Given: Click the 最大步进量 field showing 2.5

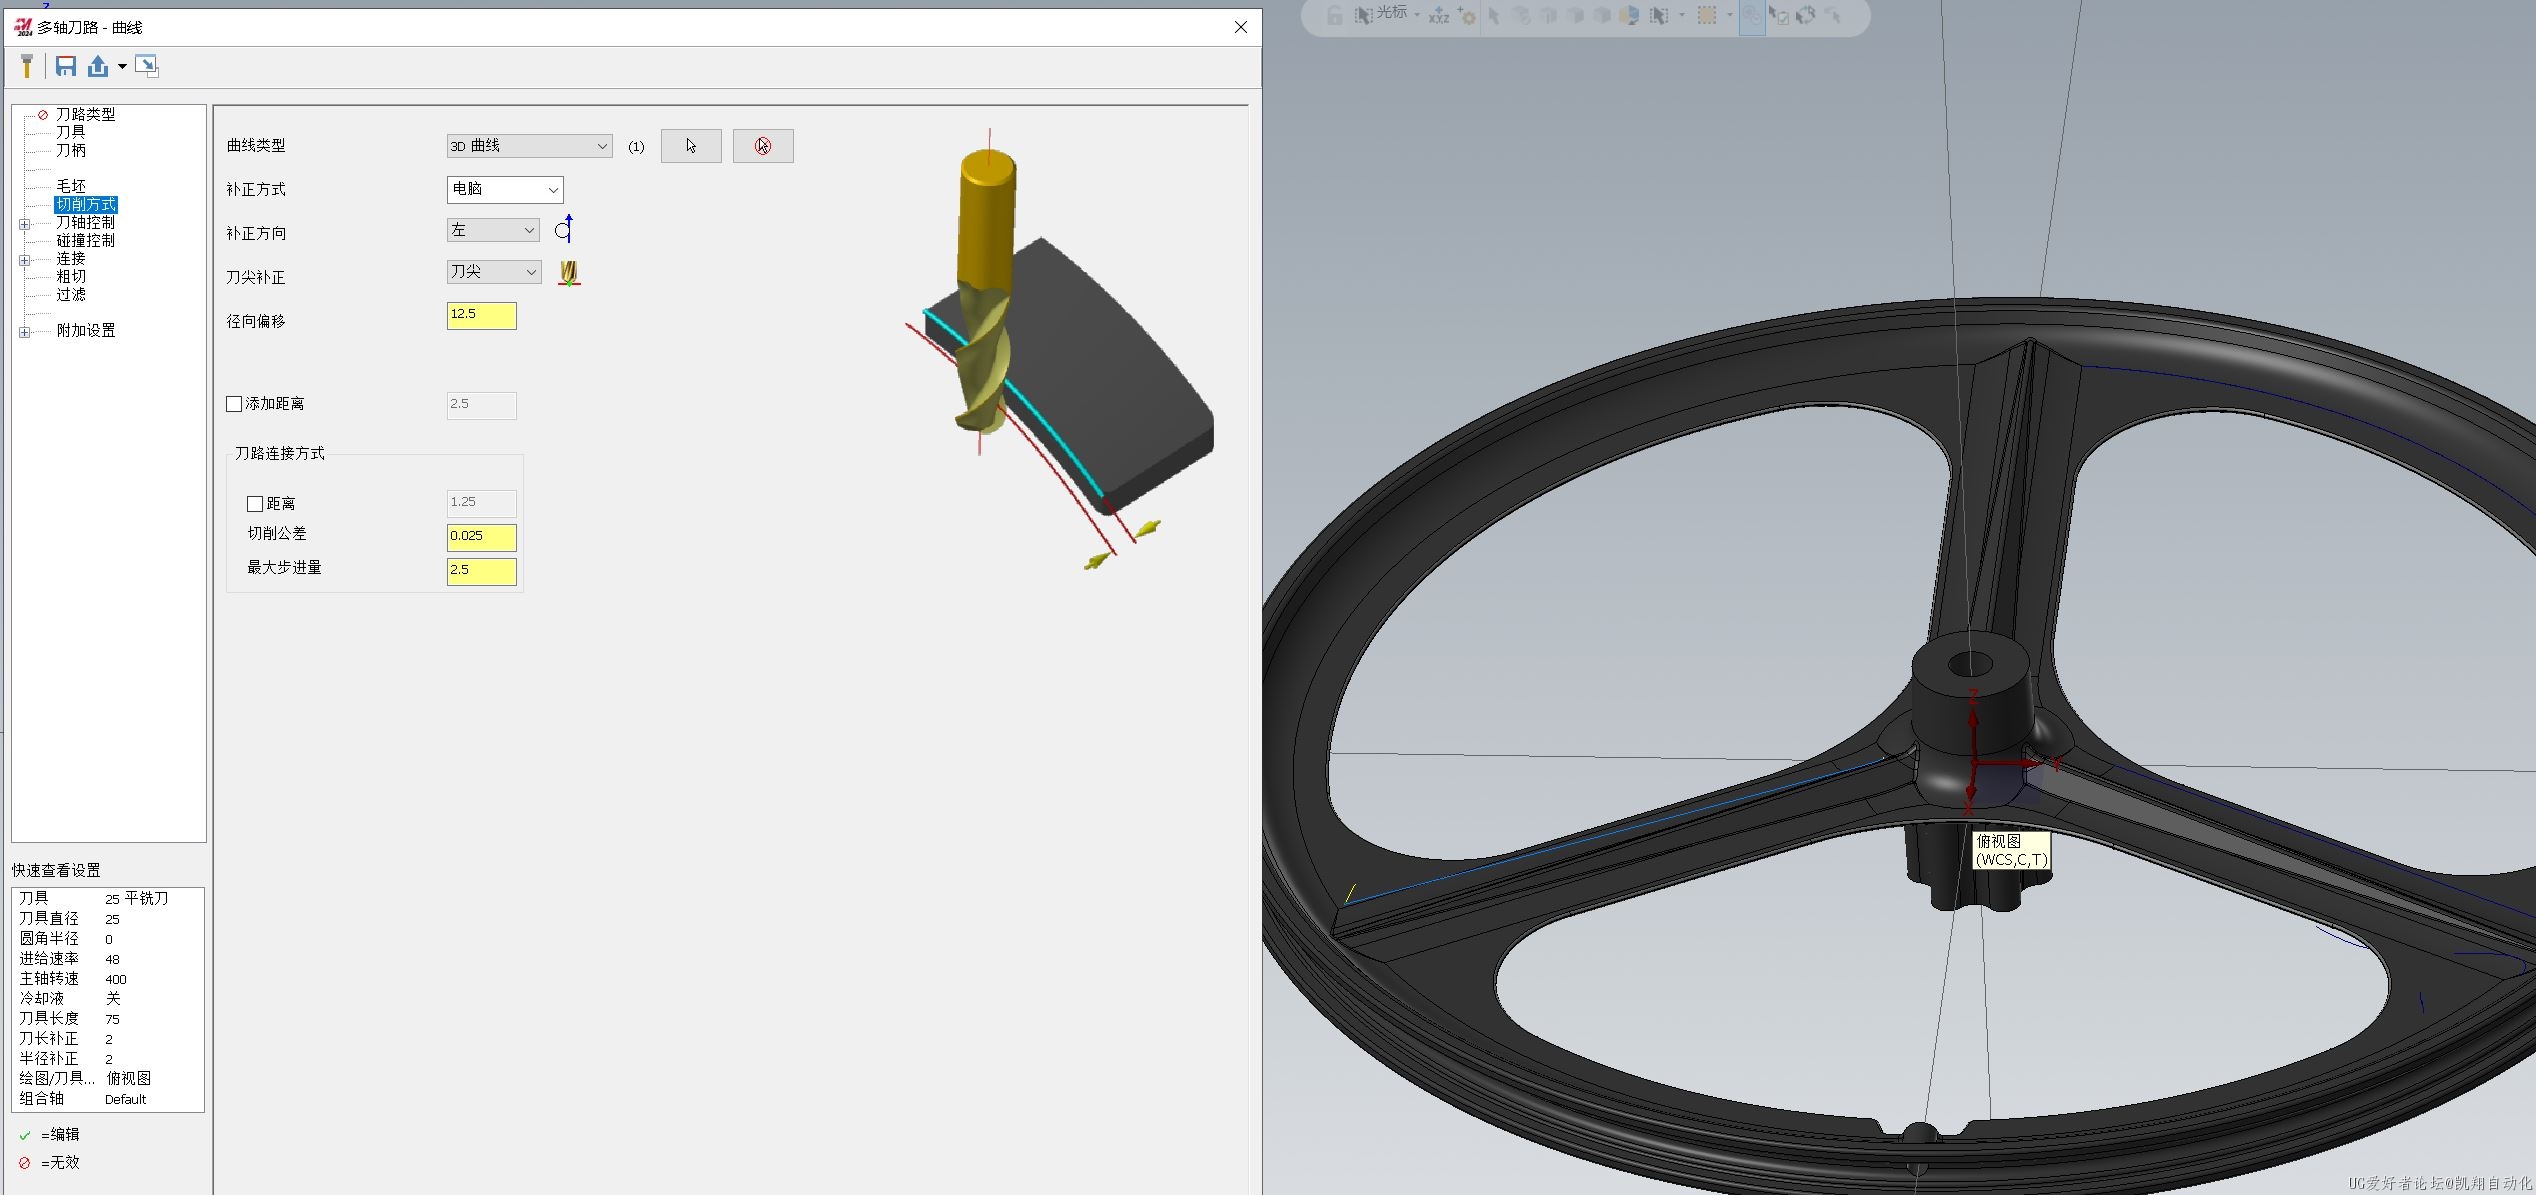Looking at the screenshot, I should (x=482, y=571).
